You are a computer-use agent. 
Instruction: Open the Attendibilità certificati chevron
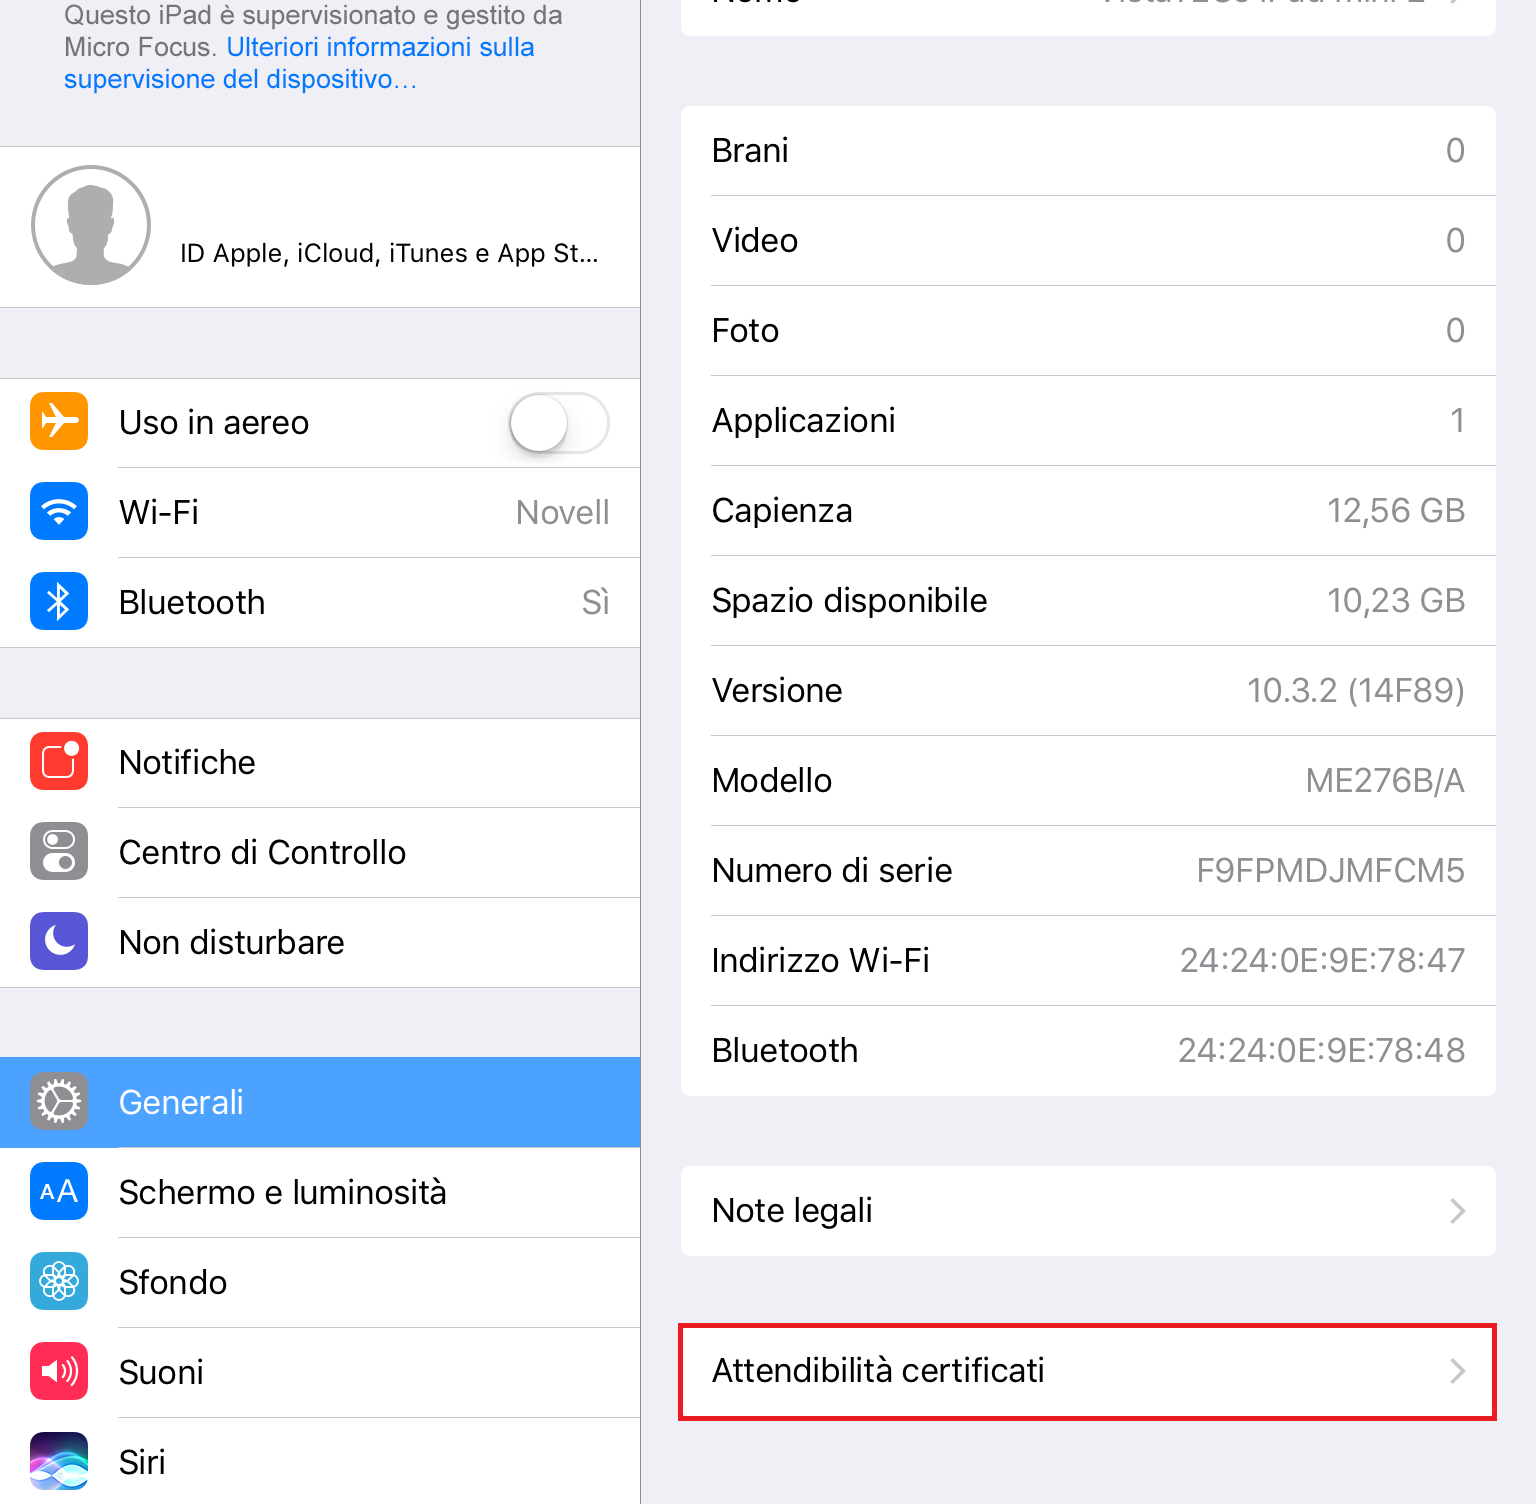coord(1458,1371)
